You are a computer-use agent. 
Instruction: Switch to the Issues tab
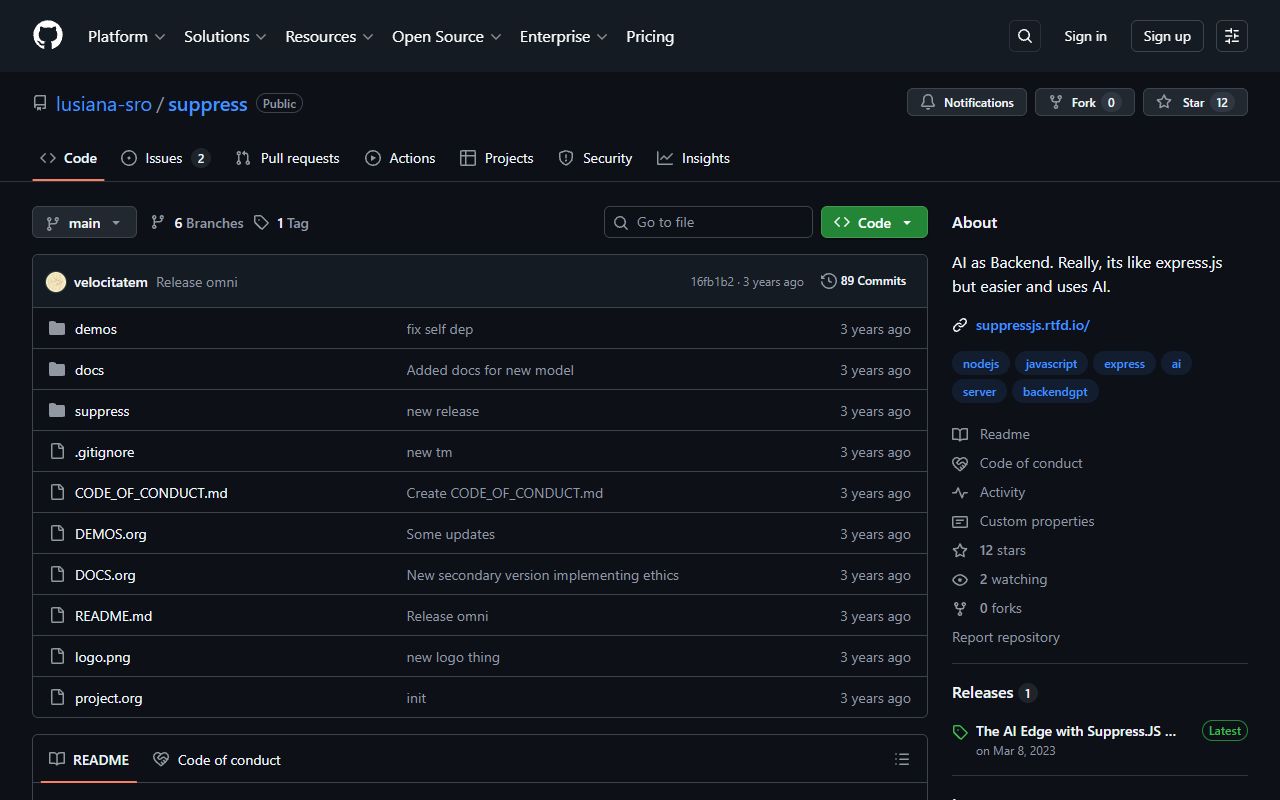(161, 157)
